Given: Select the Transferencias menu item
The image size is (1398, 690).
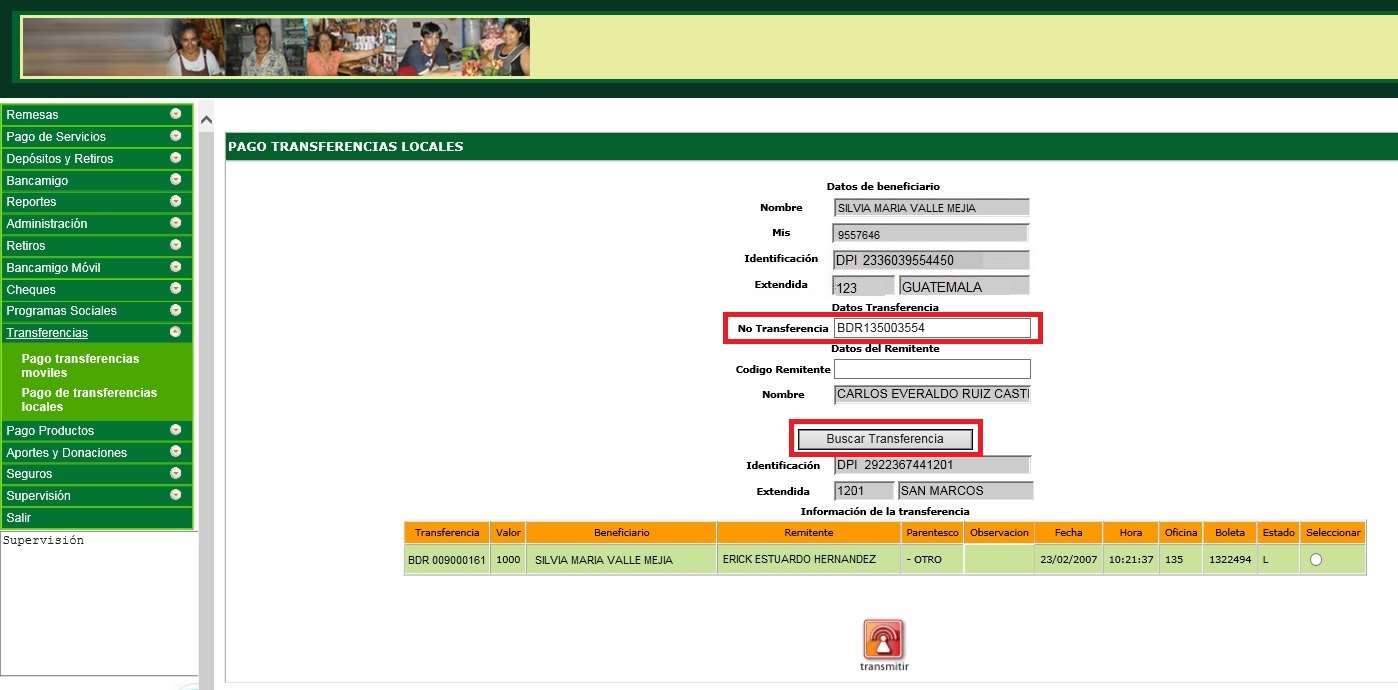Looking at the screenshot, I should [x=47, y=333].
